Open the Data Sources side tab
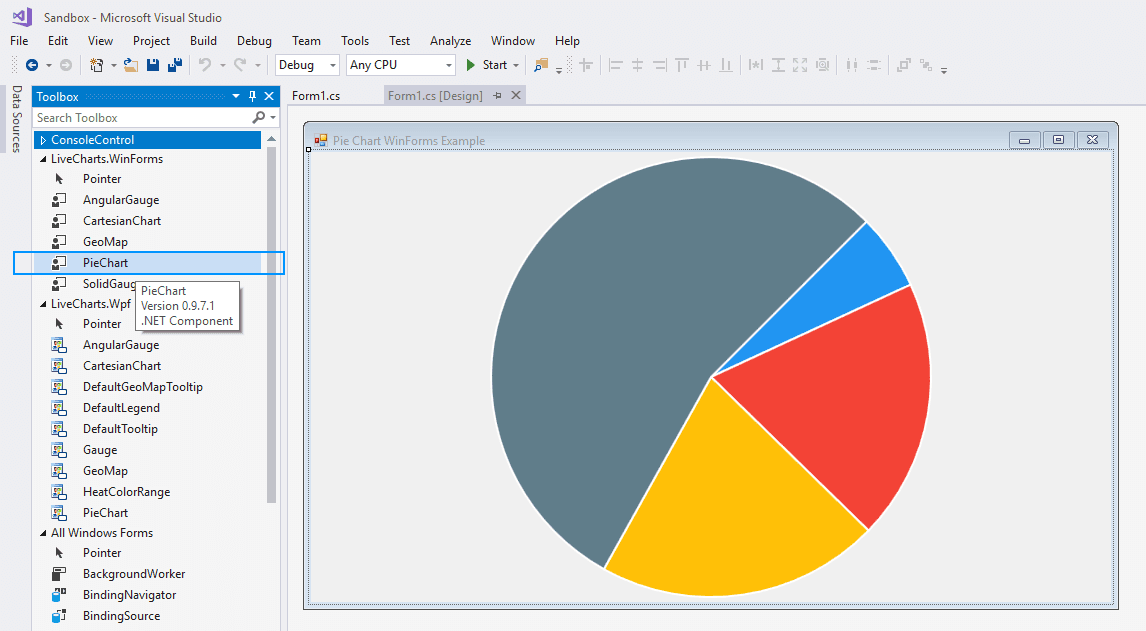The image size is (1146, 631). [16, 118]
